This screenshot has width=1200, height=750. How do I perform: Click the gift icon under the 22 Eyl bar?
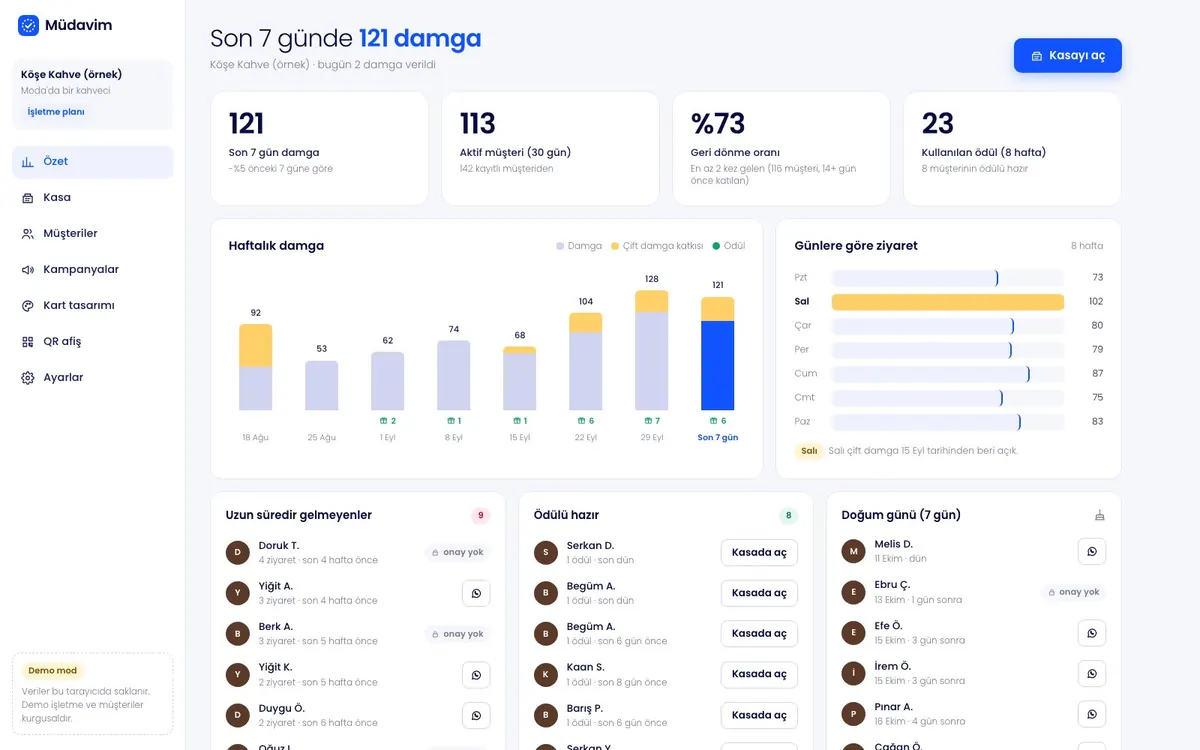click(581, 421)
